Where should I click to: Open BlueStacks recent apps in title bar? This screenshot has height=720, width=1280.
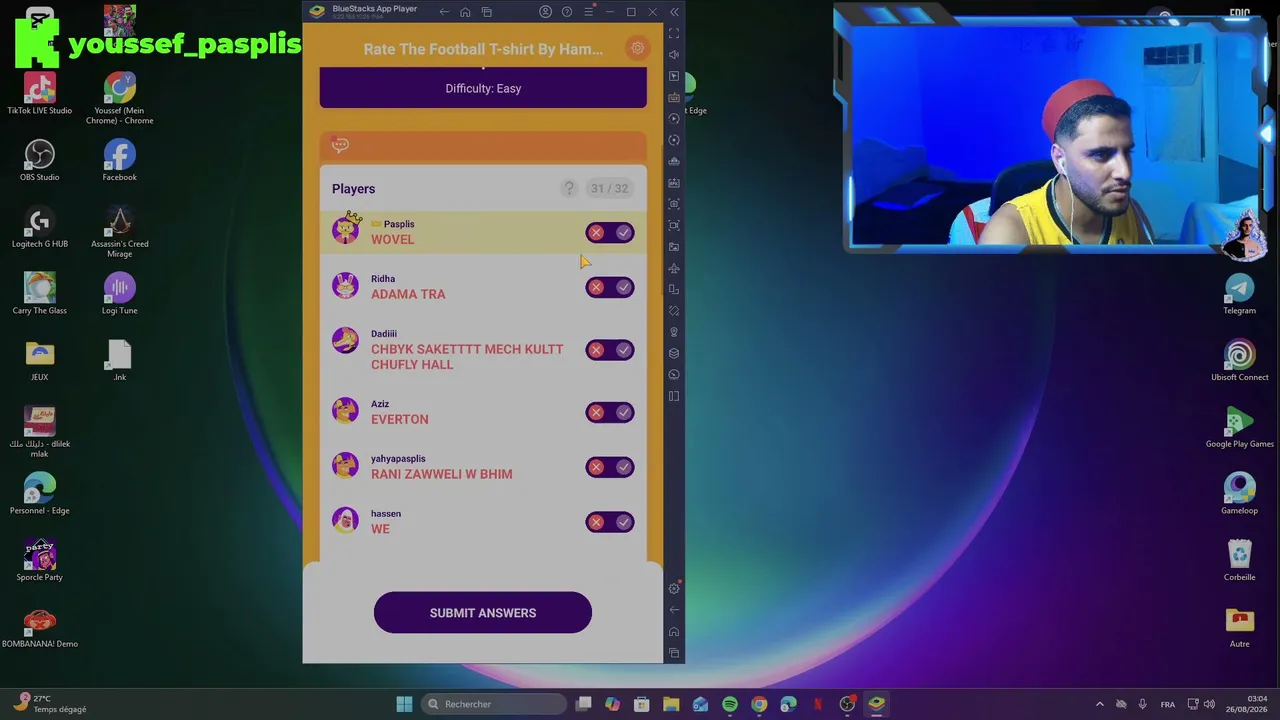point(487,12)
